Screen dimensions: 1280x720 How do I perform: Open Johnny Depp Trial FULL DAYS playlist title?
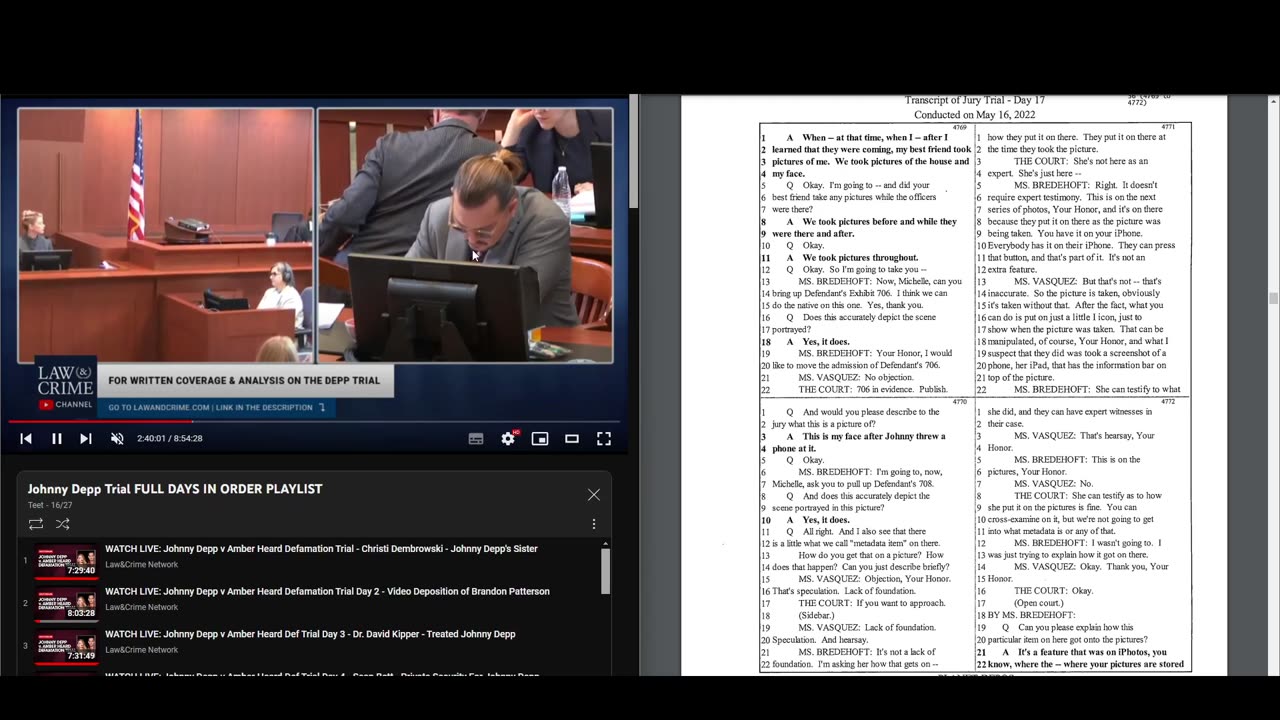[175, 489]
